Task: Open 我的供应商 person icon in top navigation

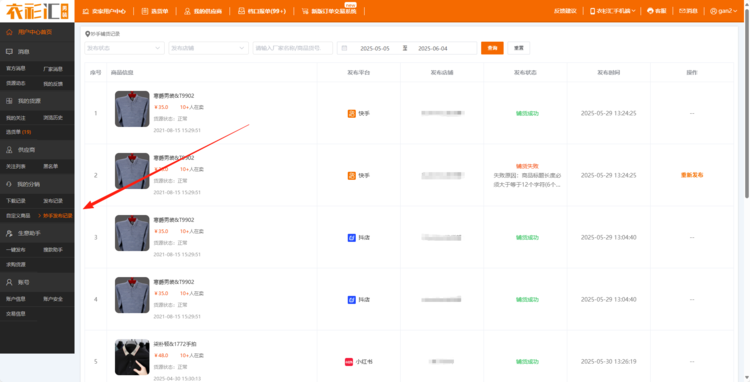Action: [188, 11]
